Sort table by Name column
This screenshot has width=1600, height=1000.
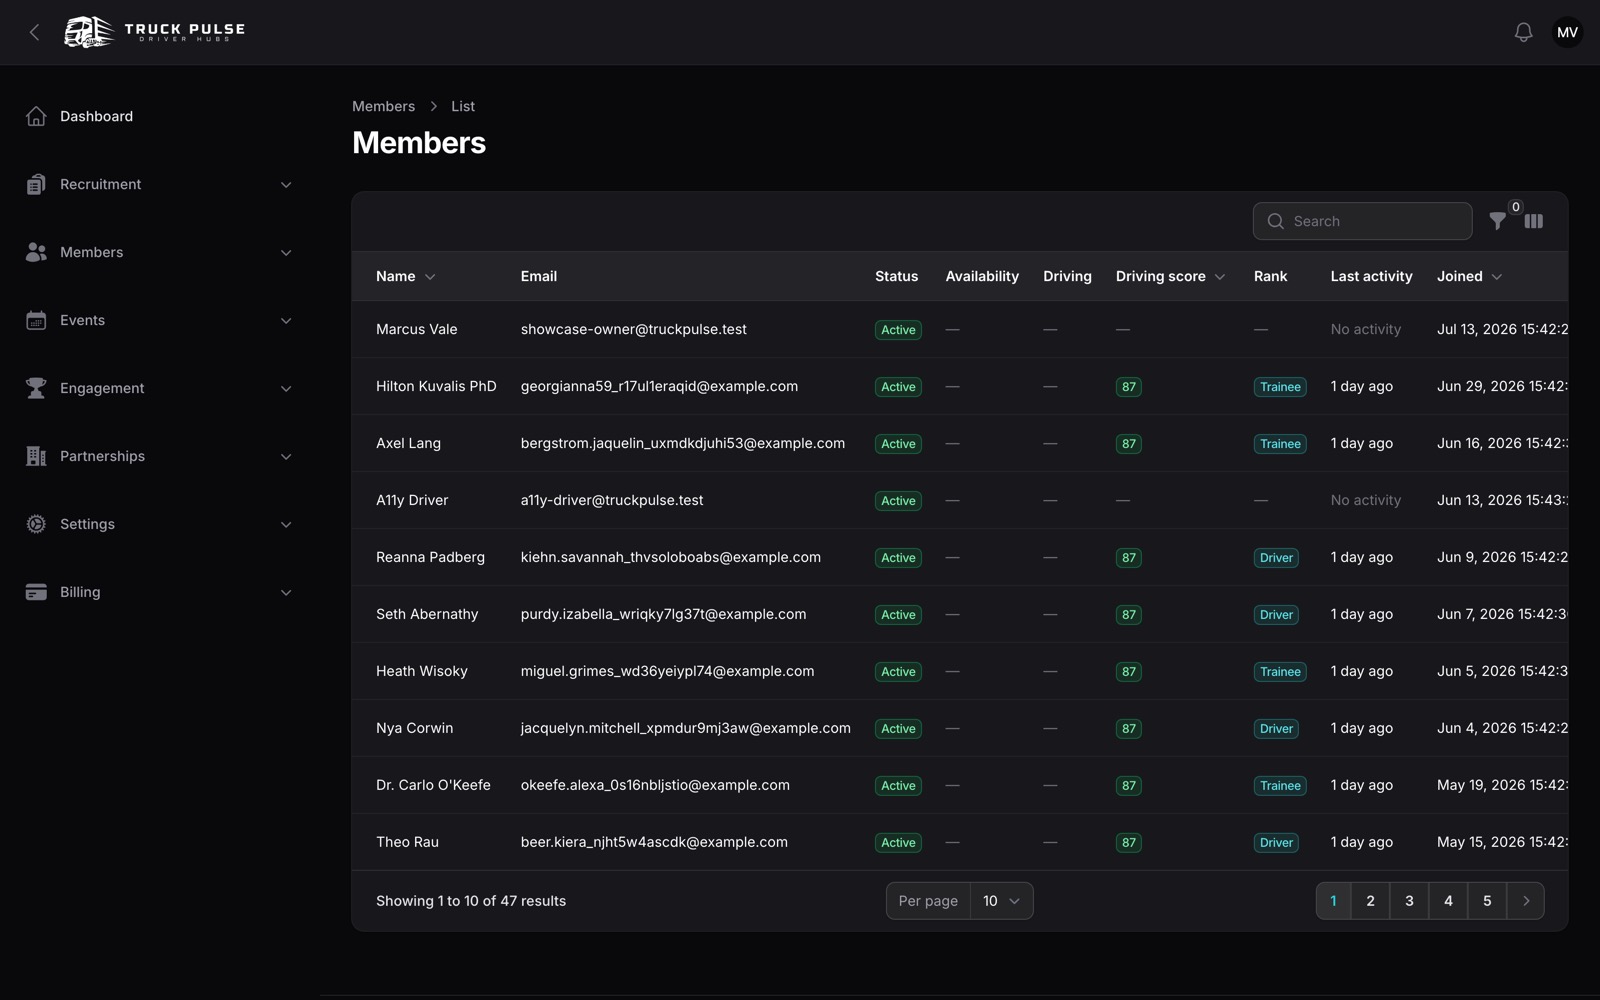click(x=405, y=276)
